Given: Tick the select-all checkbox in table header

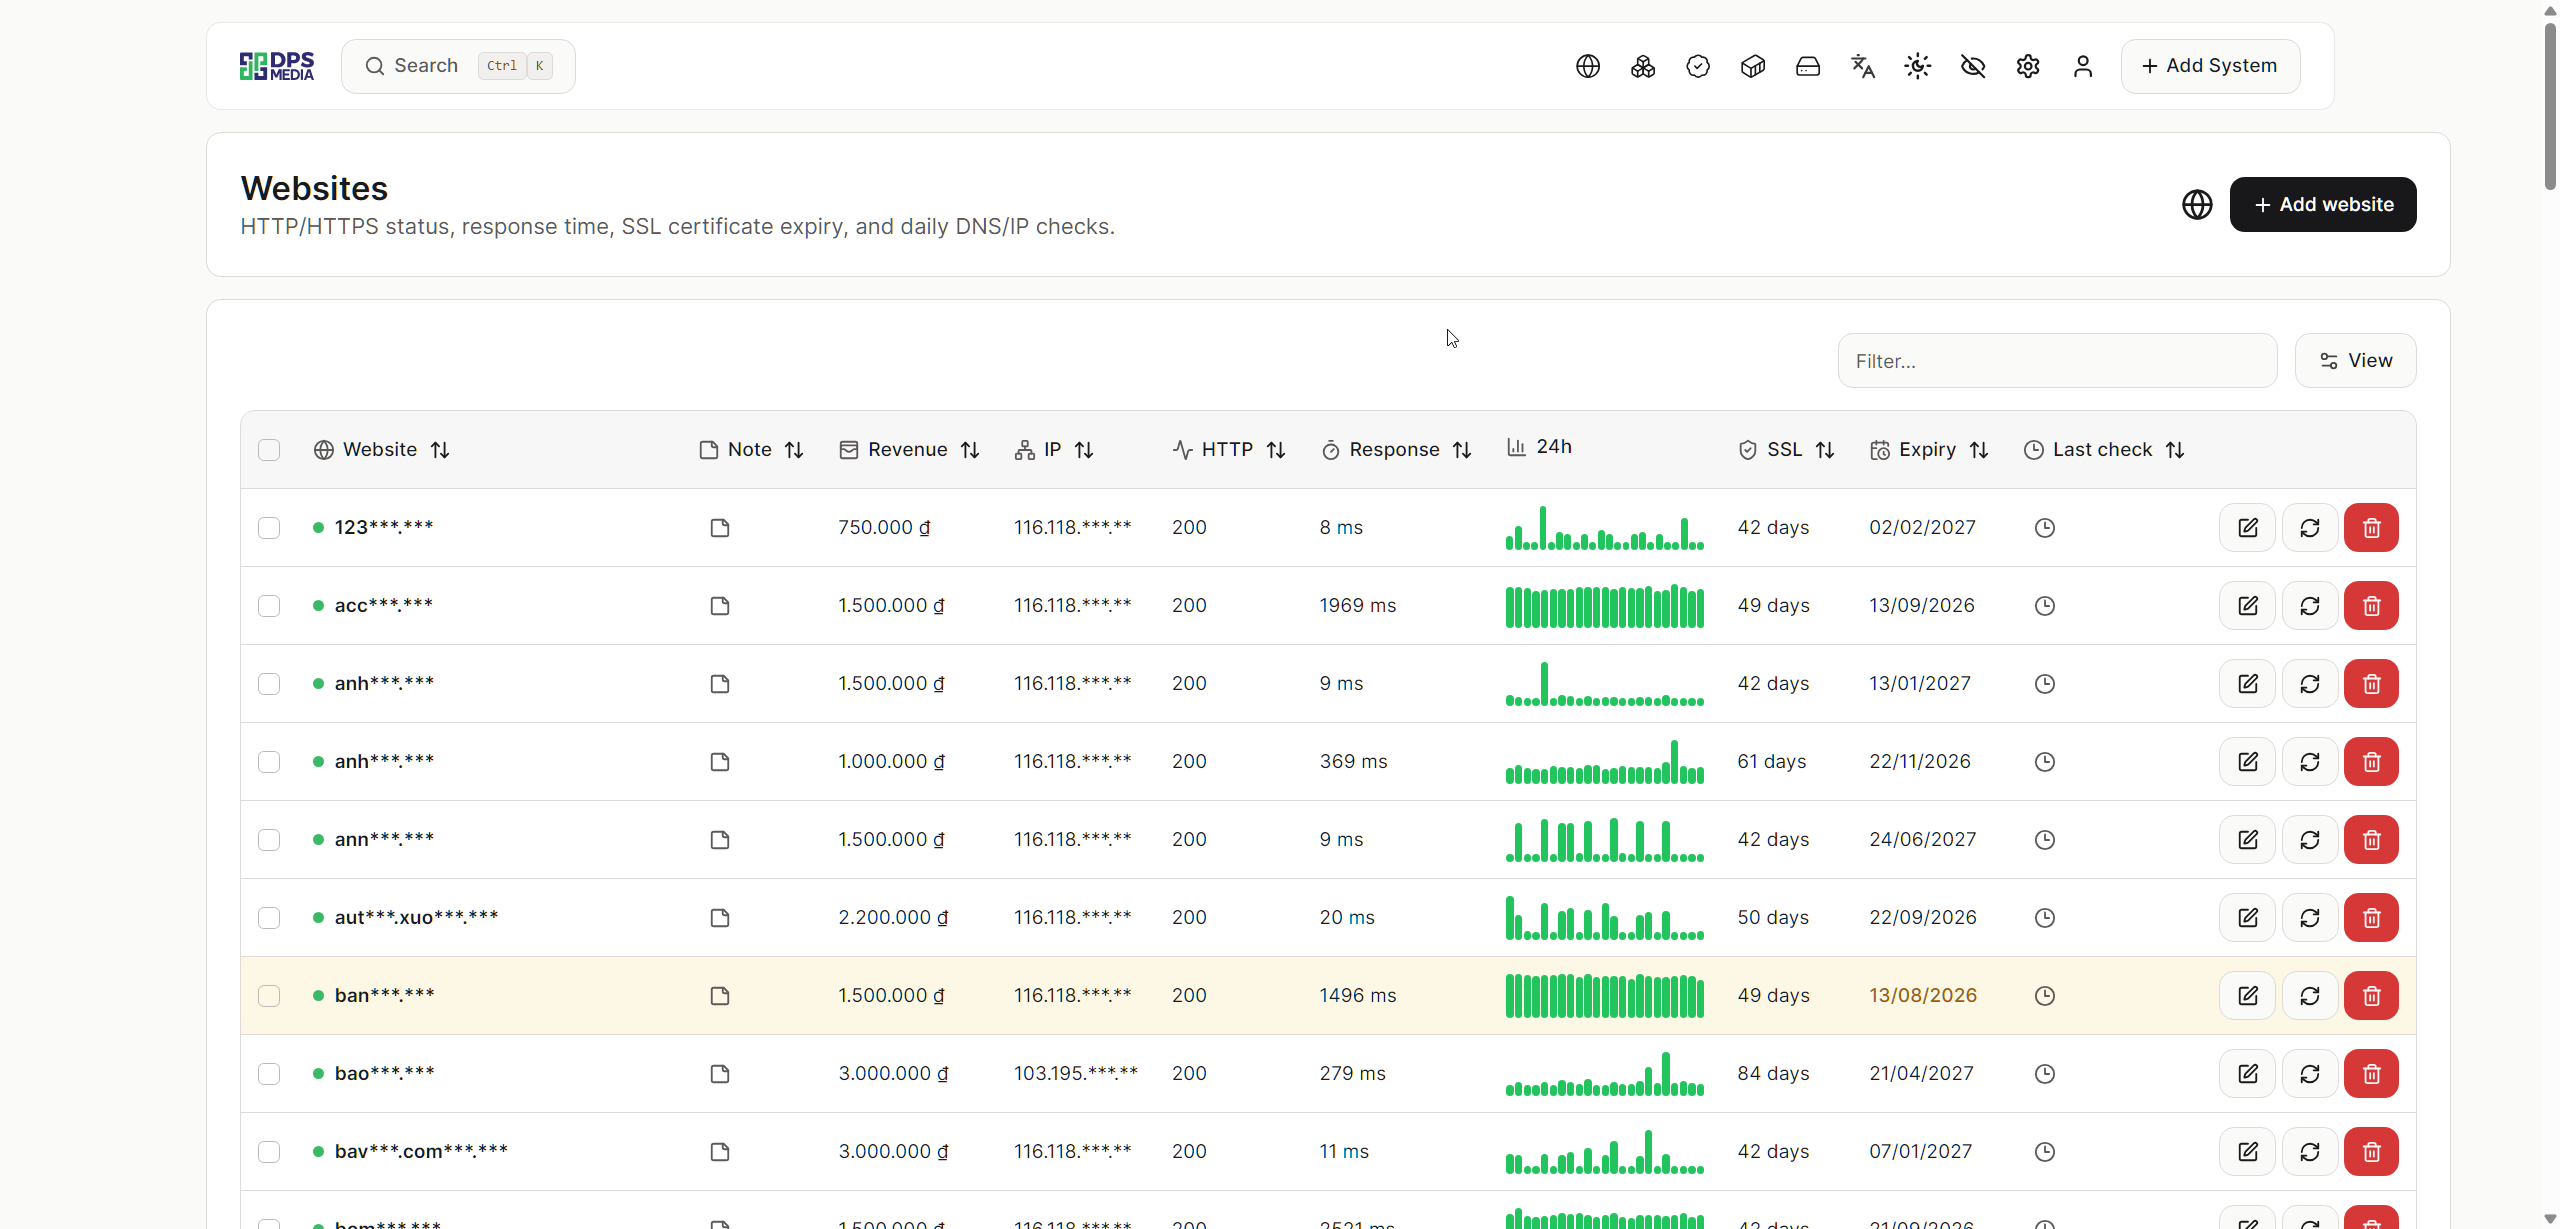Looking at the screenshot, I should pyautogui.click(x=269, y=450).
